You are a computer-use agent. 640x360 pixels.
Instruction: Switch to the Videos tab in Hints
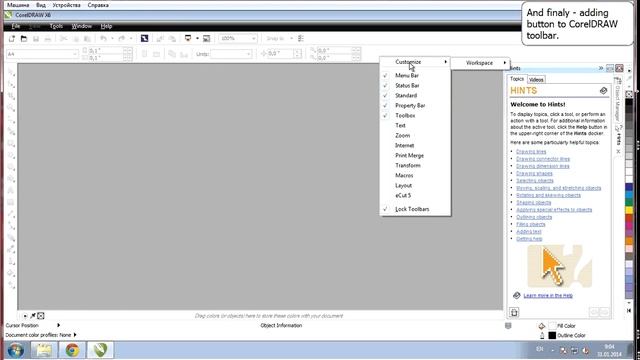536,80
